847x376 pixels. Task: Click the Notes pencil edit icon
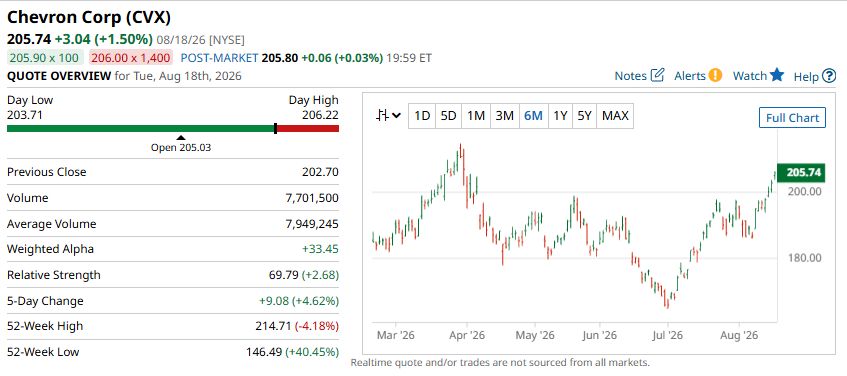[x=657, y=75]
